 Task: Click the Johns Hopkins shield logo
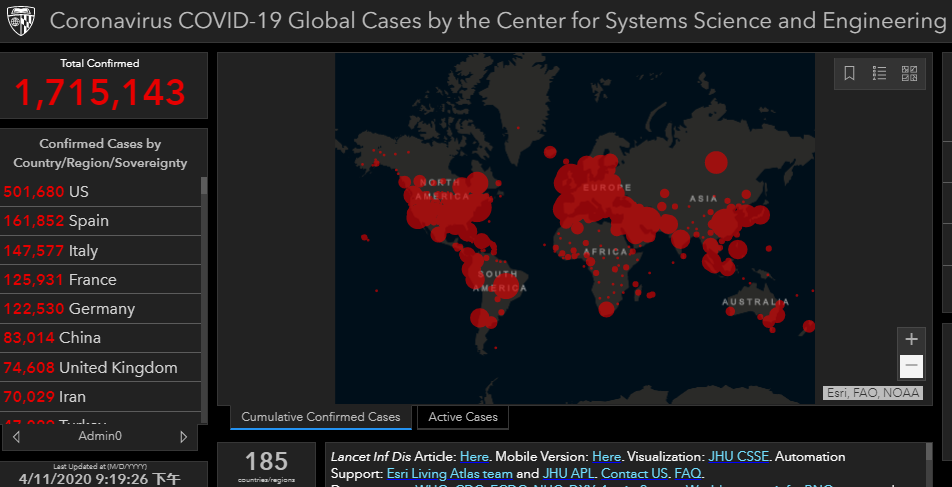[x=21, y=20]
